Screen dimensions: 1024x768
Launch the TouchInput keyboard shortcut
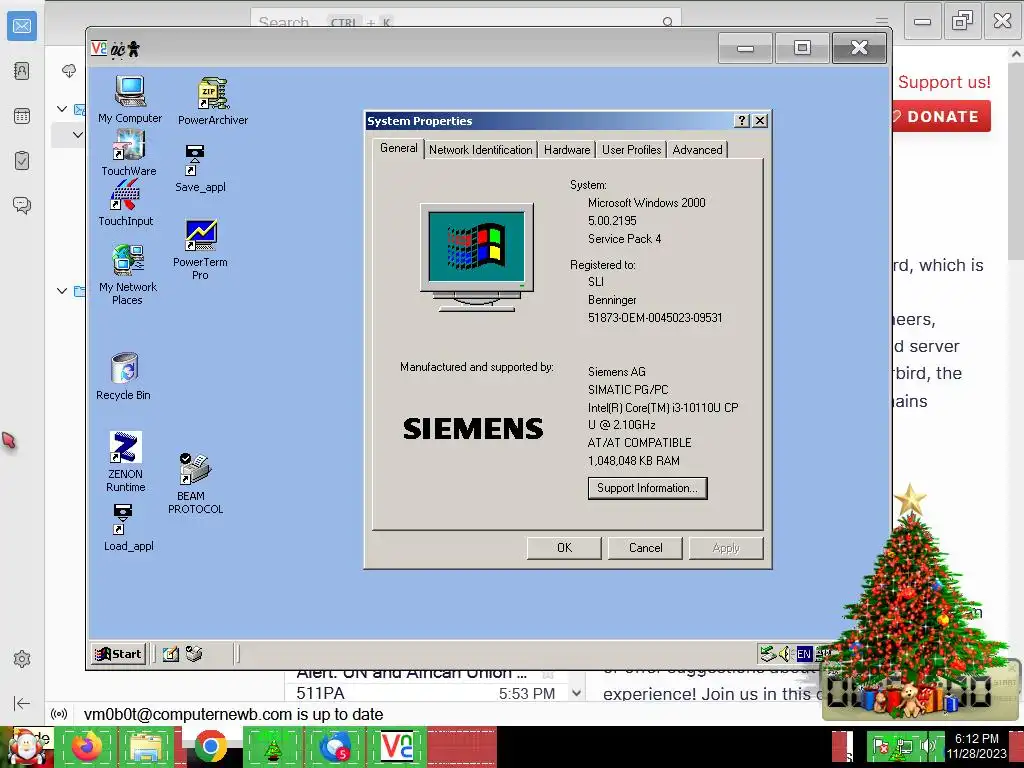point(125,203)
